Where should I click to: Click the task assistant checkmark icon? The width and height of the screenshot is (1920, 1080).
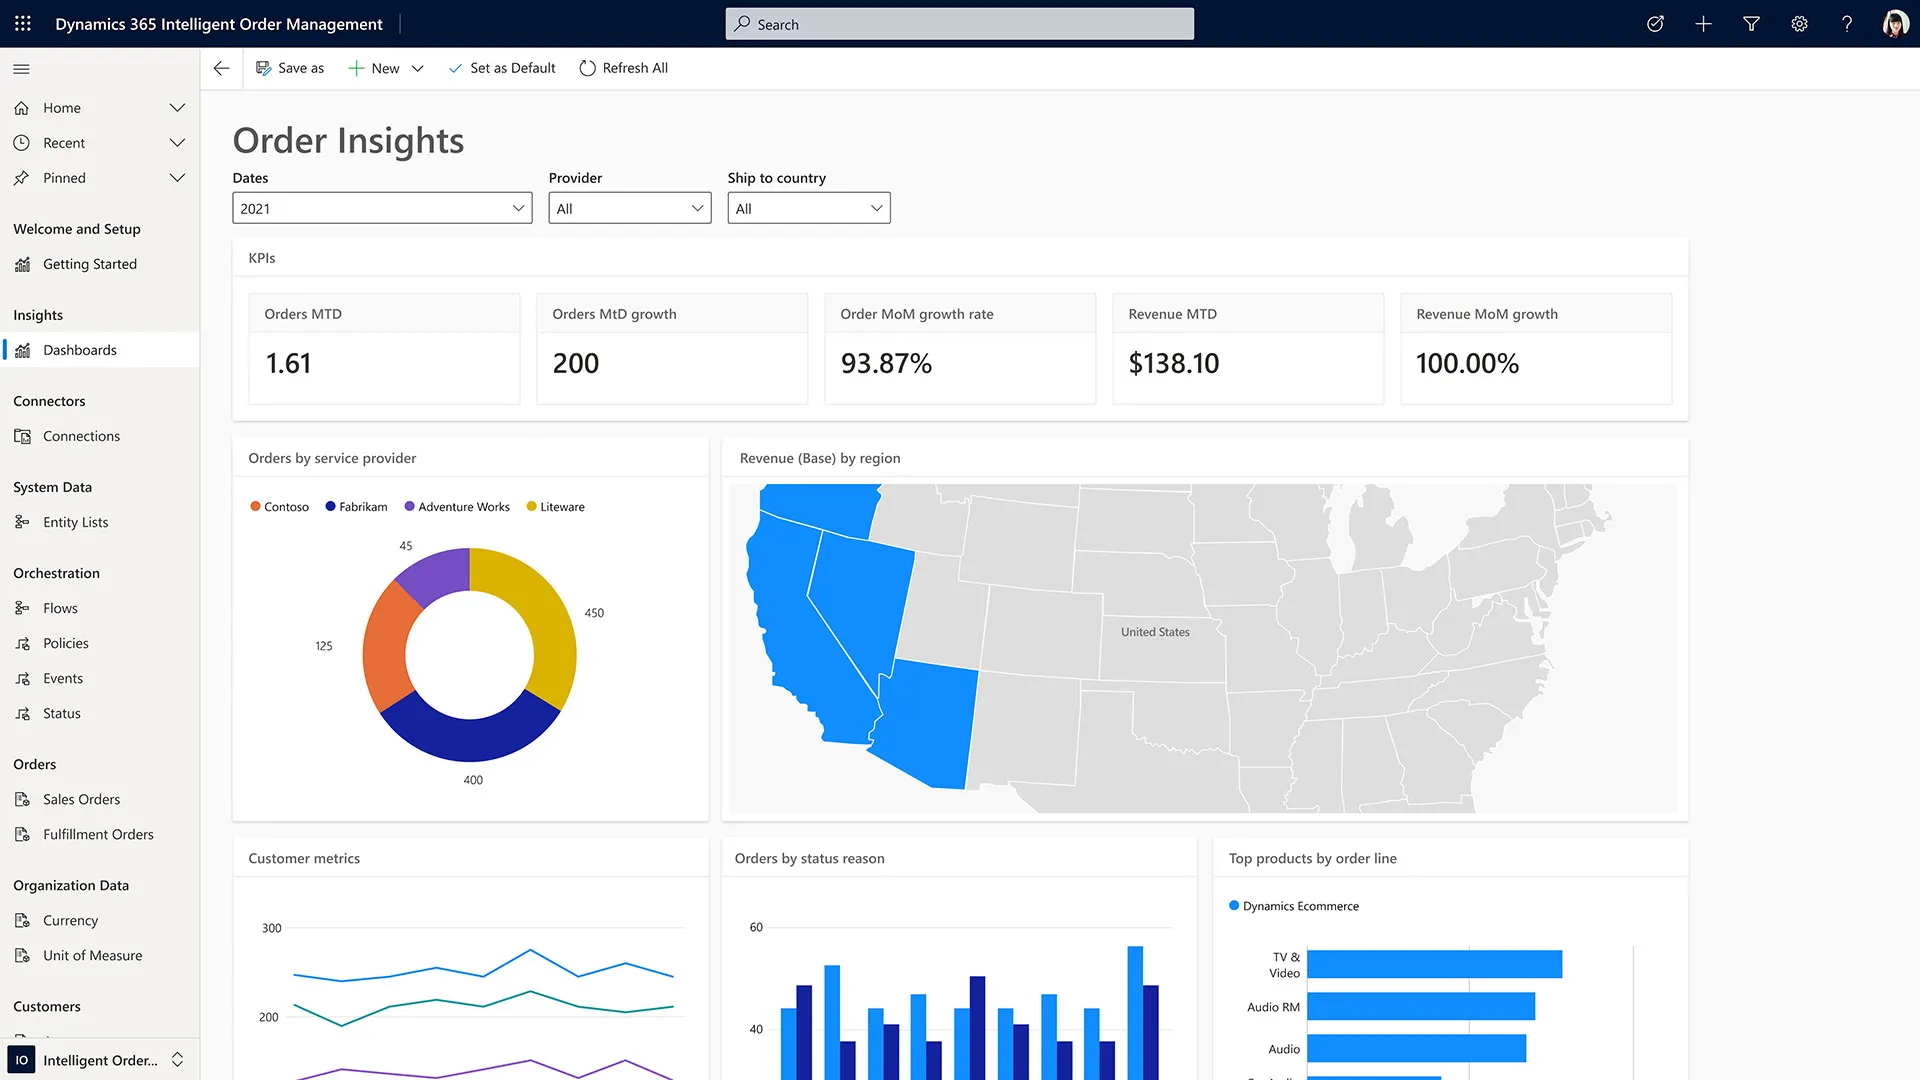tap(1655, 24)
